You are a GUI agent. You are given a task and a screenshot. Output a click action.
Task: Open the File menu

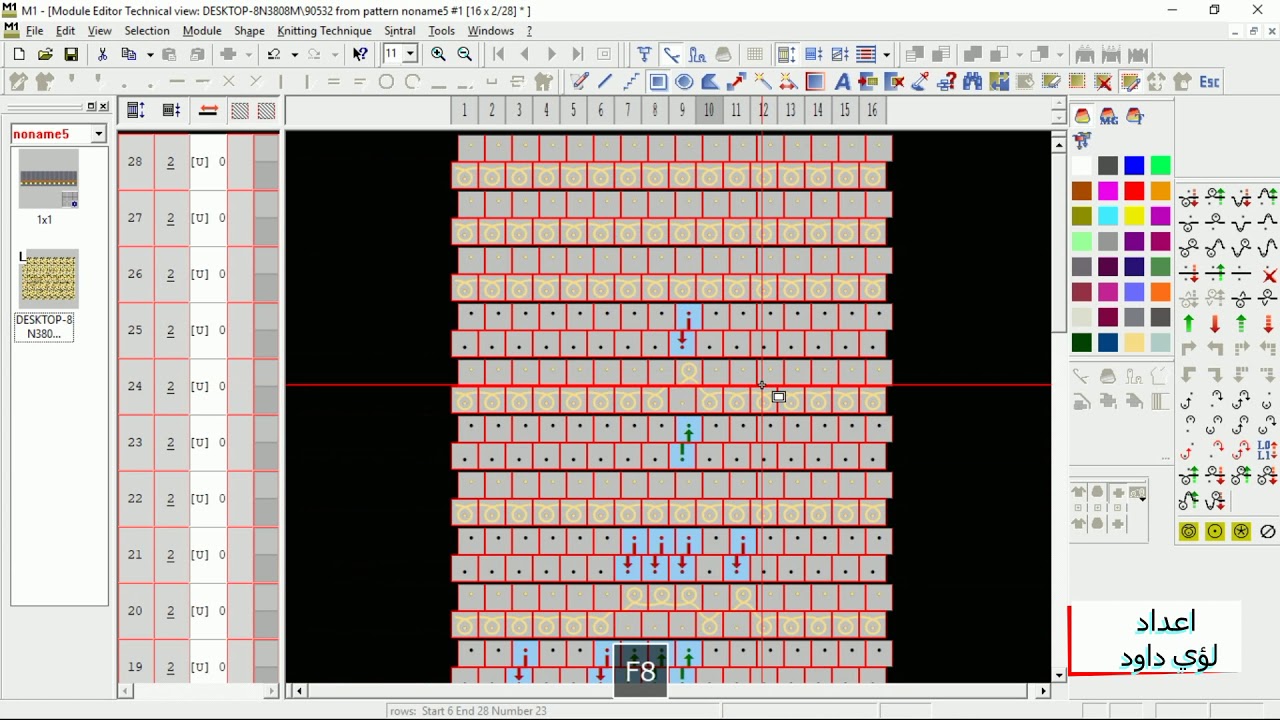coord(34,31)
